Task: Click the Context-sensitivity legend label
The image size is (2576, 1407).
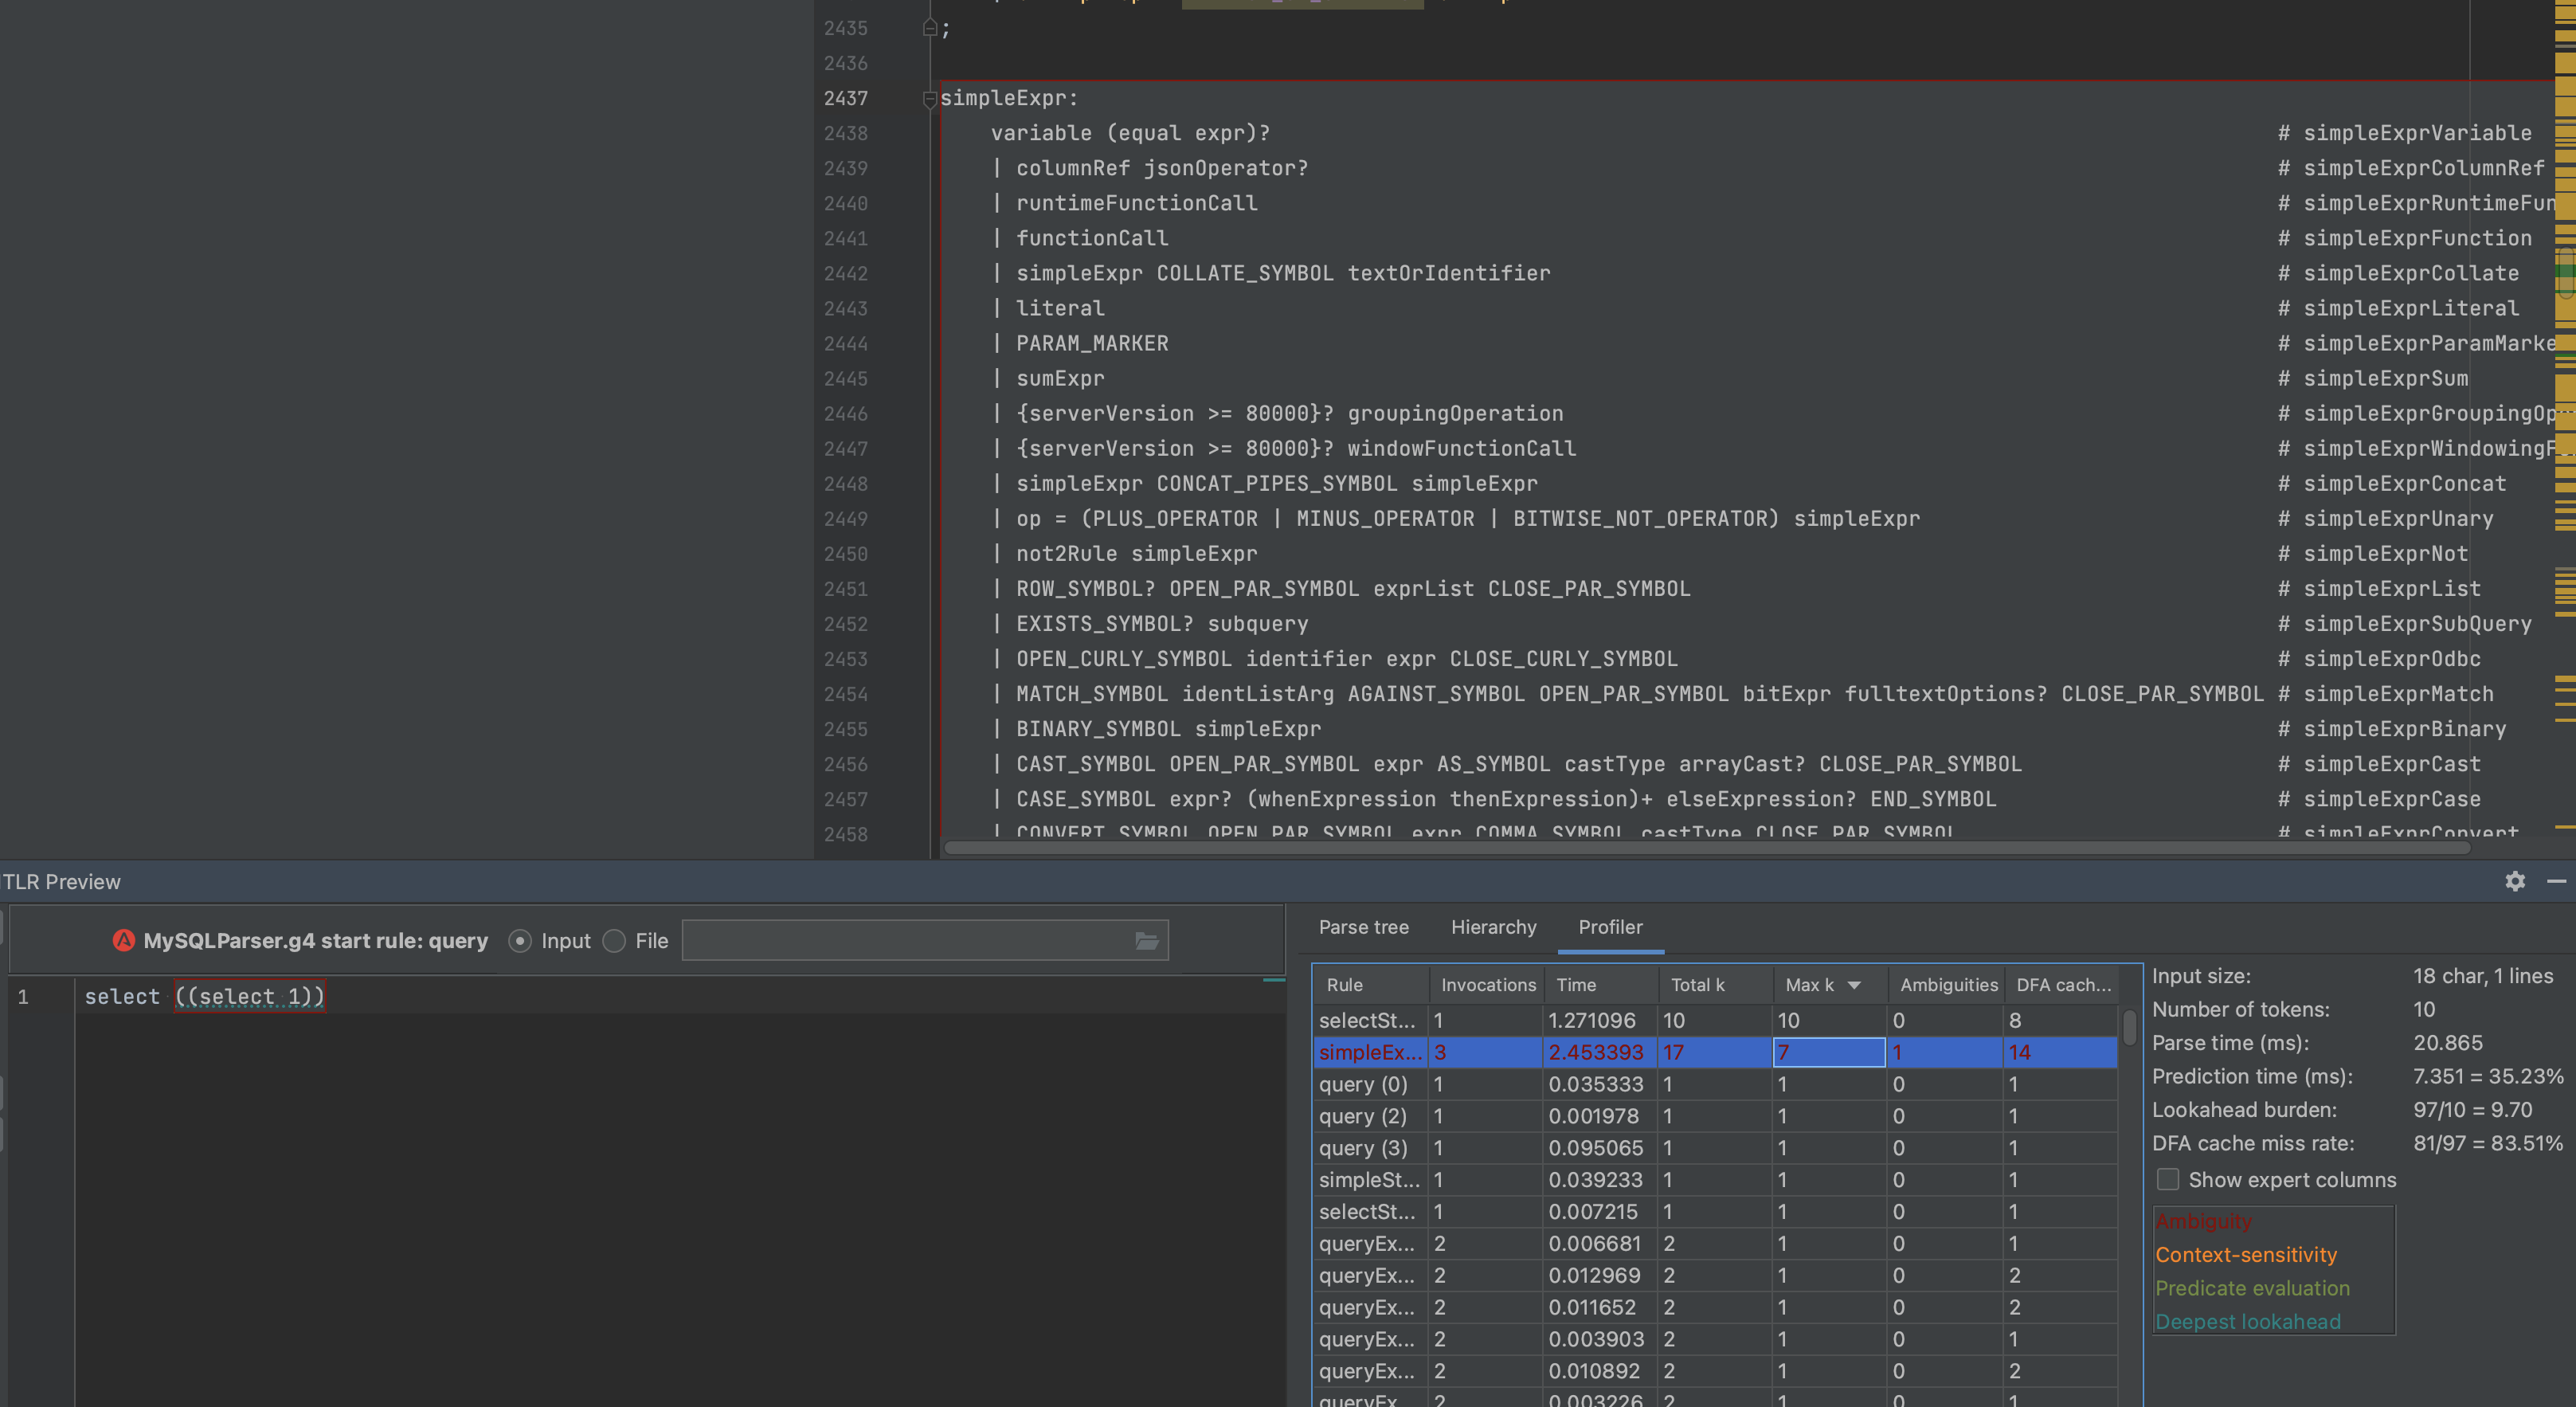Action: [2246, 1255]
